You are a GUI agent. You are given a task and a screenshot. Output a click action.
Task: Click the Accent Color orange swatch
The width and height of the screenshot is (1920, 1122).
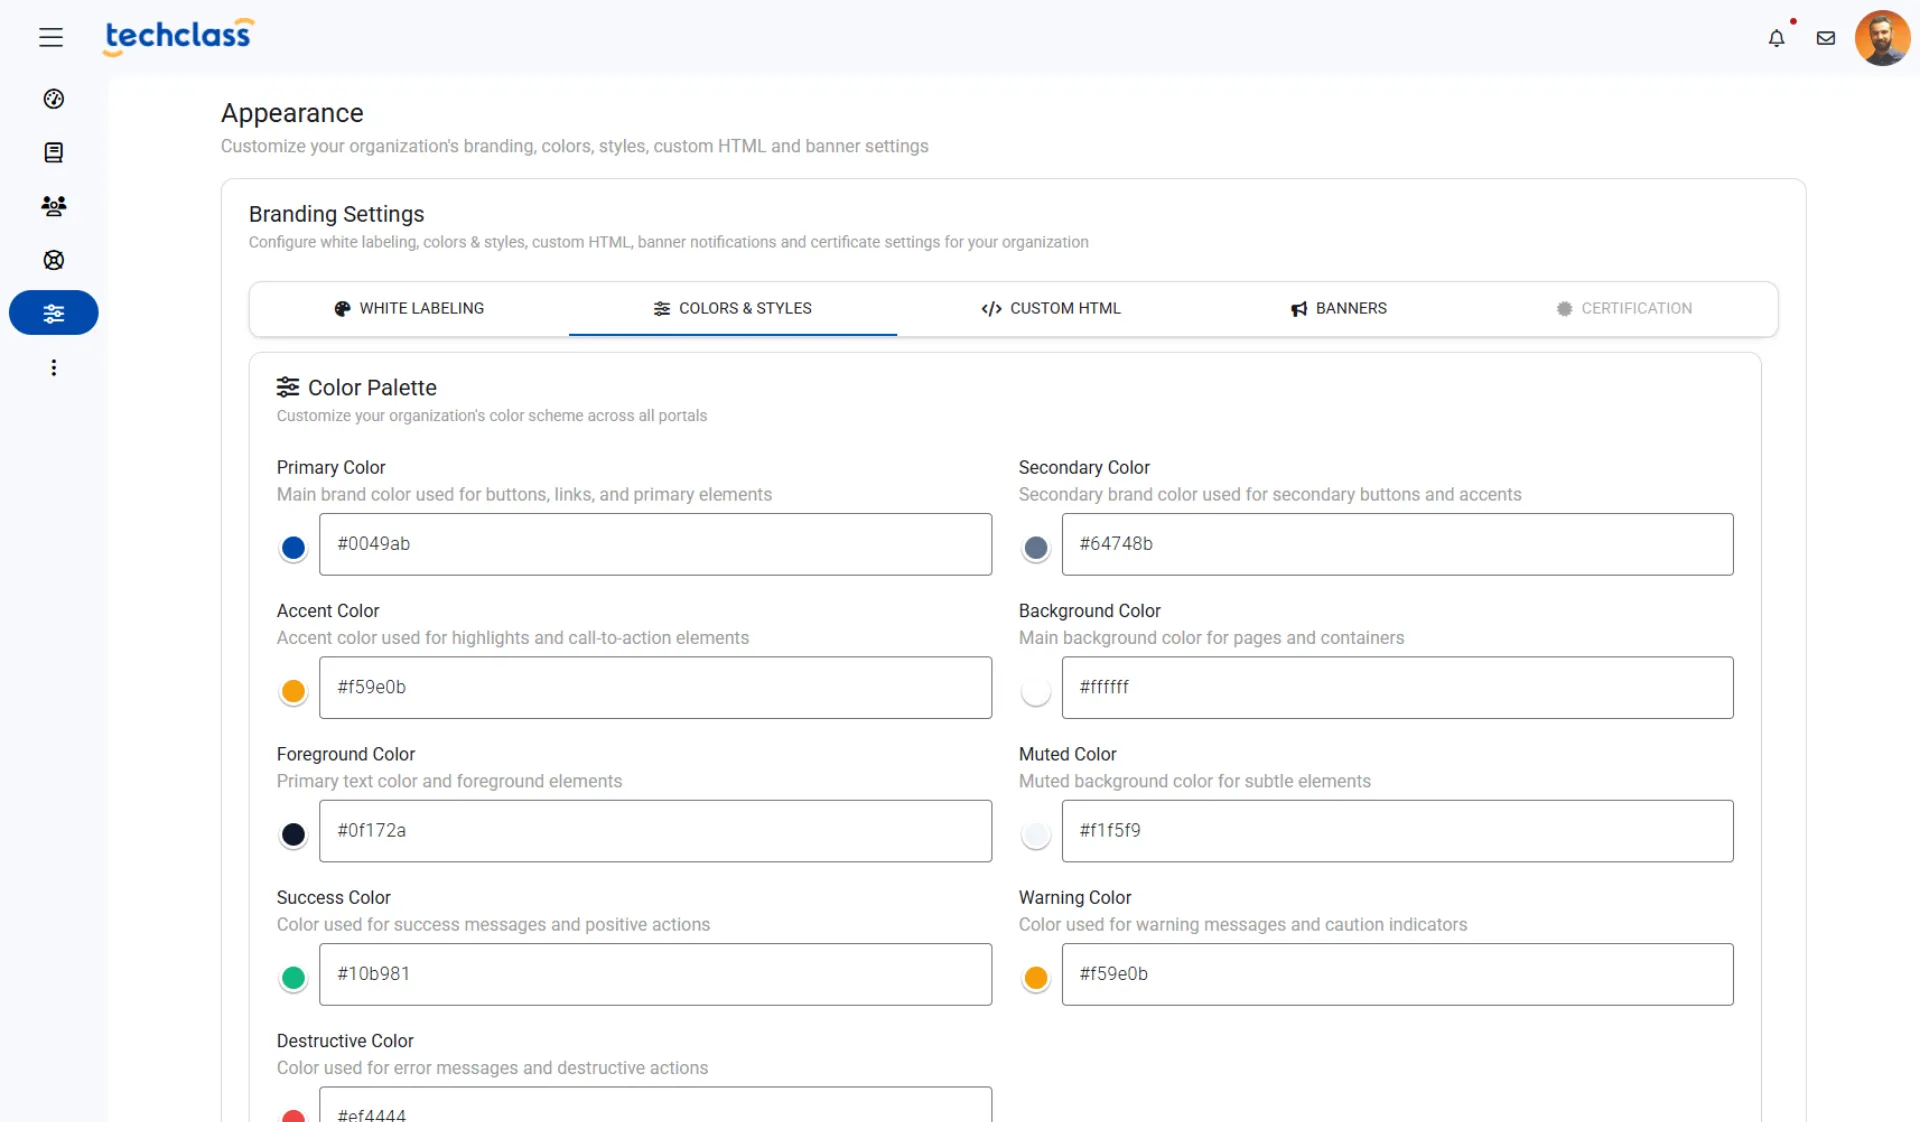coord(293,690)
